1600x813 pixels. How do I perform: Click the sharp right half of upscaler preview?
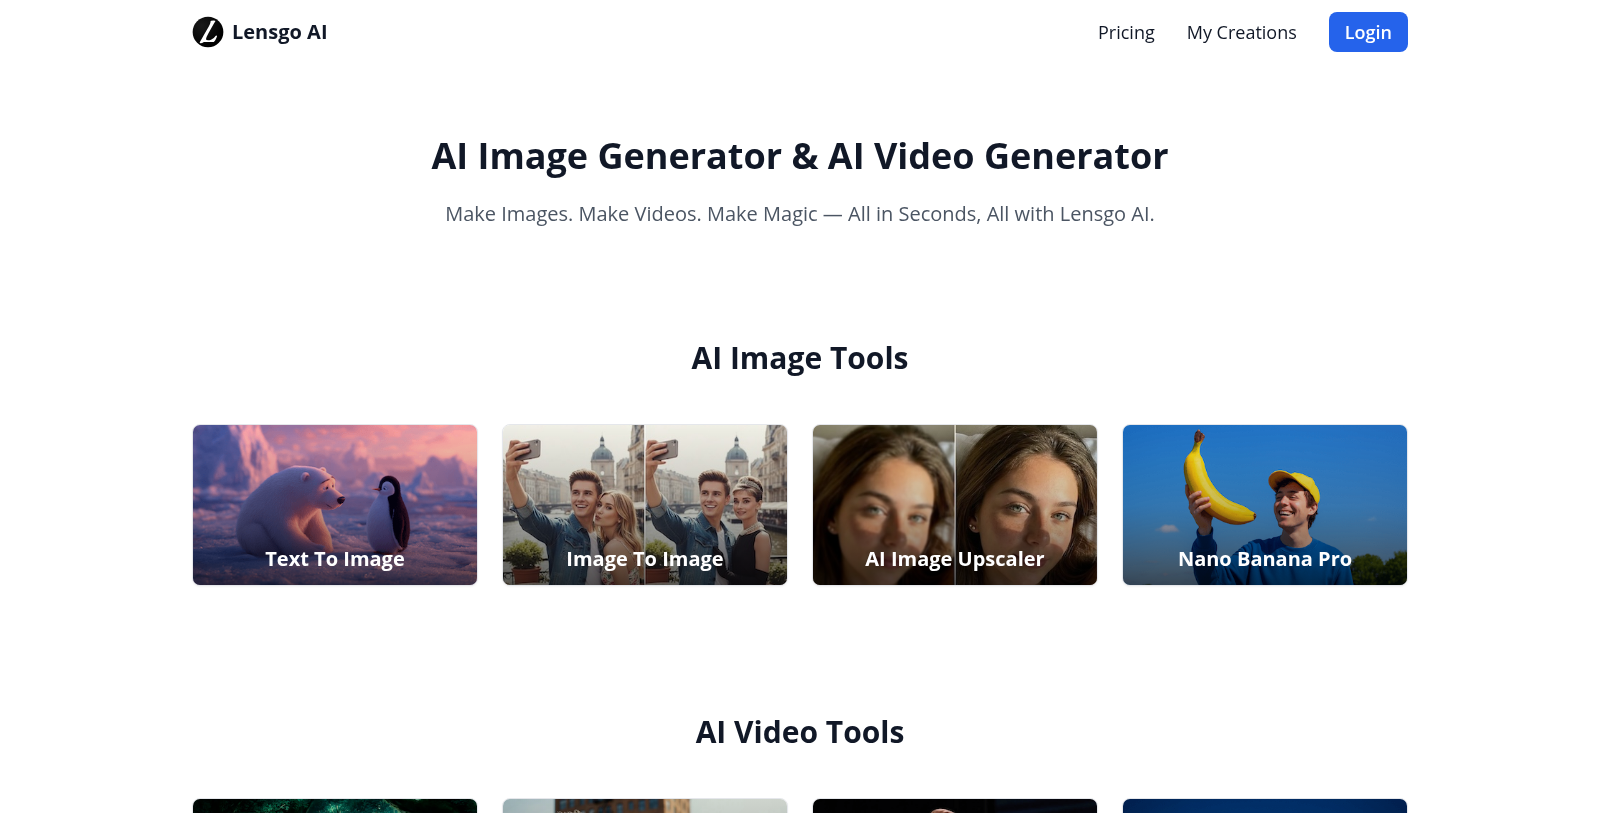click(1027, 490)
